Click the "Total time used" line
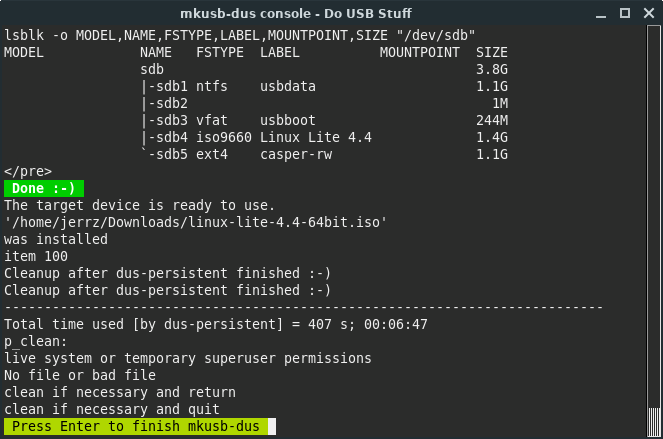Screen dimensions: 663x439 pyautogui.click(x=216, y=324)
